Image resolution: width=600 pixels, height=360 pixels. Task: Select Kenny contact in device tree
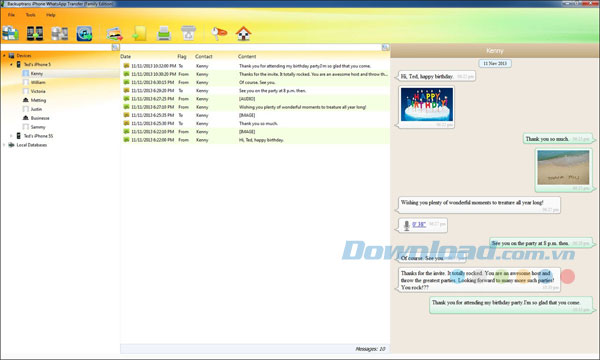click(x=37, y=73)
